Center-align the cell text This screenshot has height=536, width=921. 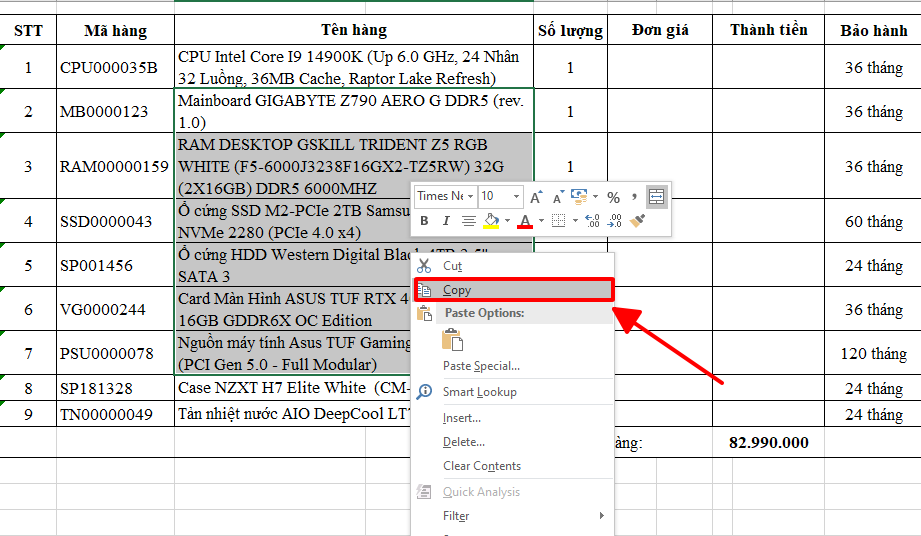pyautogui.click(x=468, y=221)
